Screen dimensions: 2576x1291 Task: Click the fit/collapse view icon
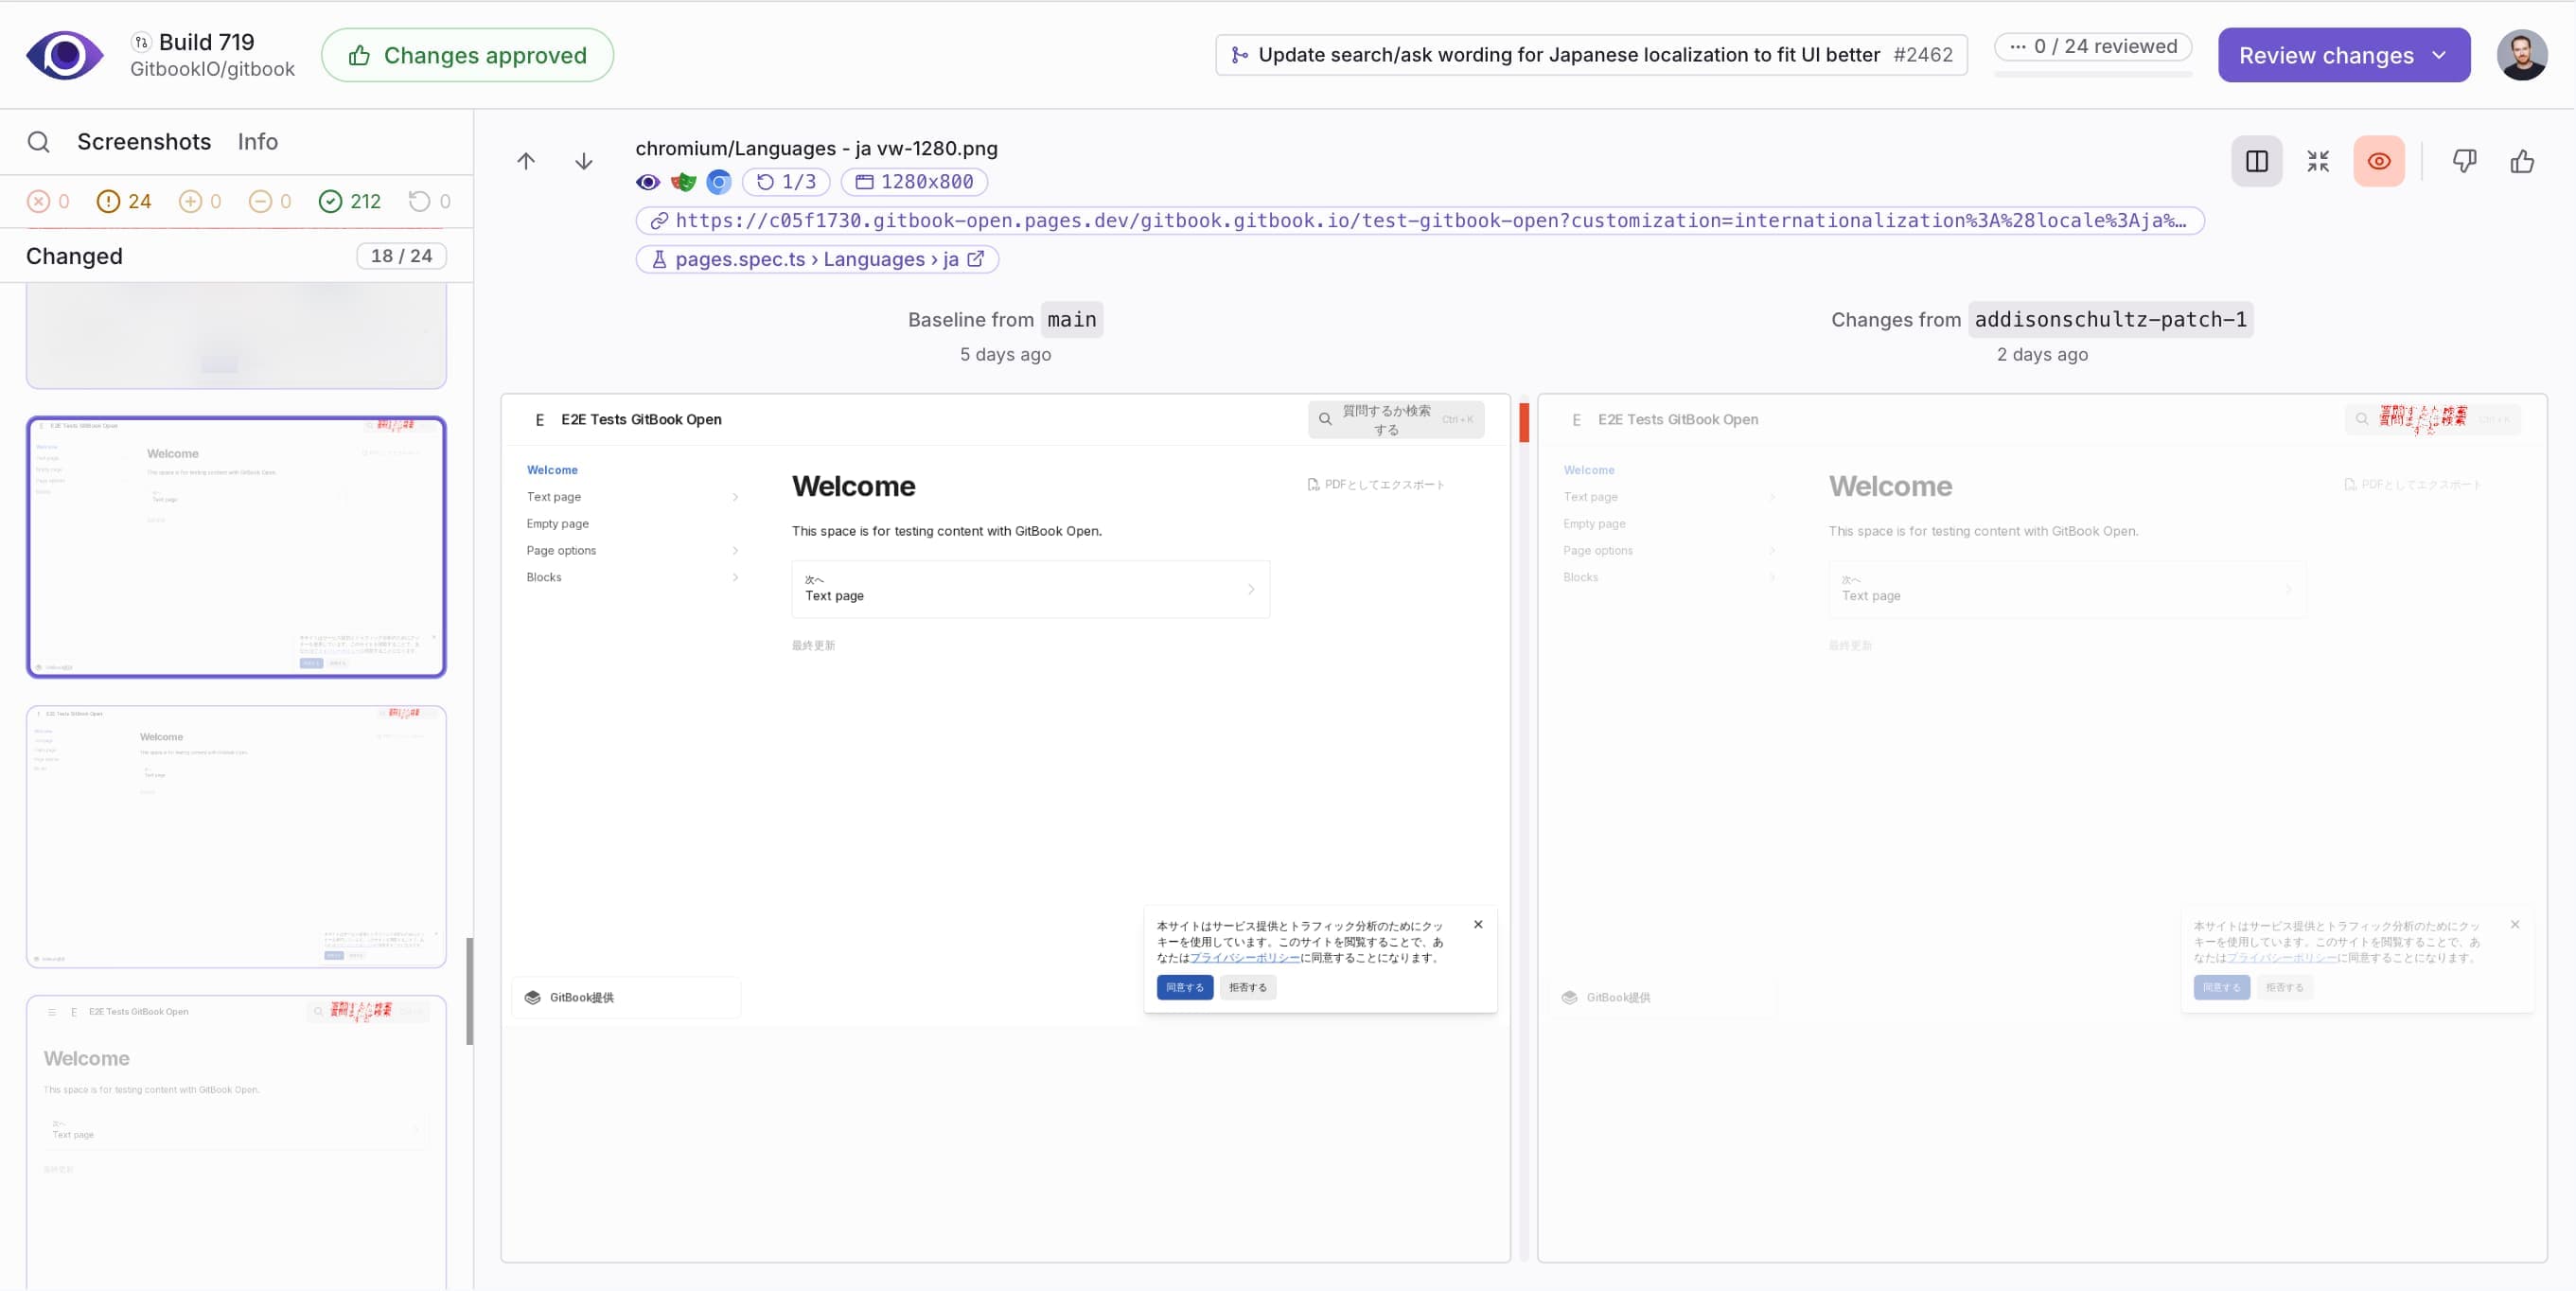(x=2318, y=161)
